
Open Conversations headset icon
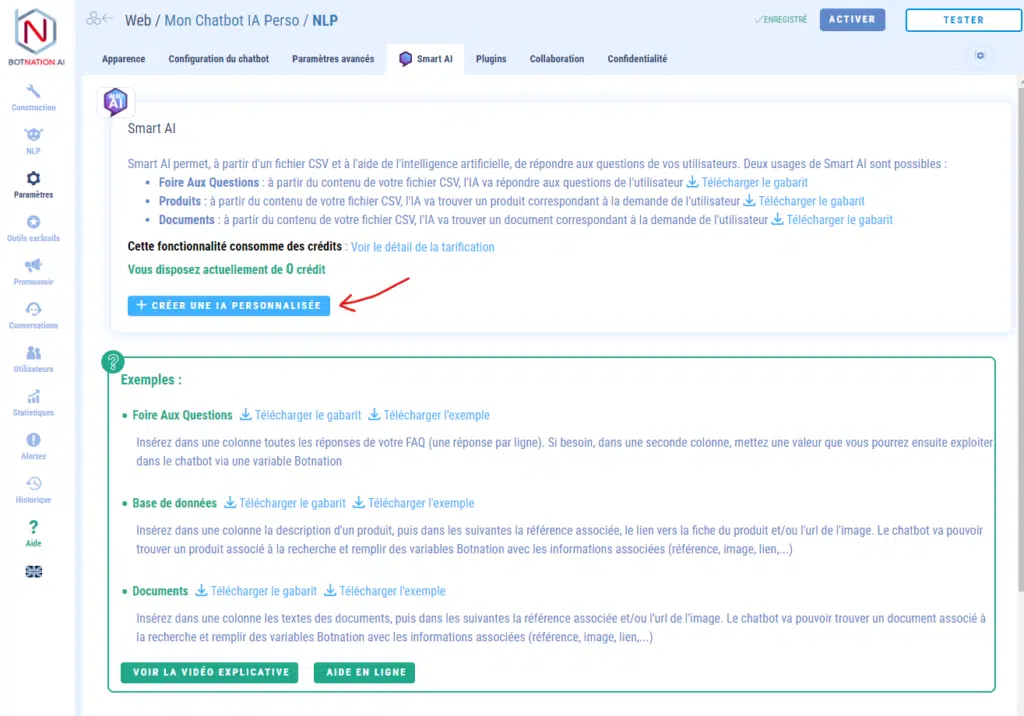(33, 309)
